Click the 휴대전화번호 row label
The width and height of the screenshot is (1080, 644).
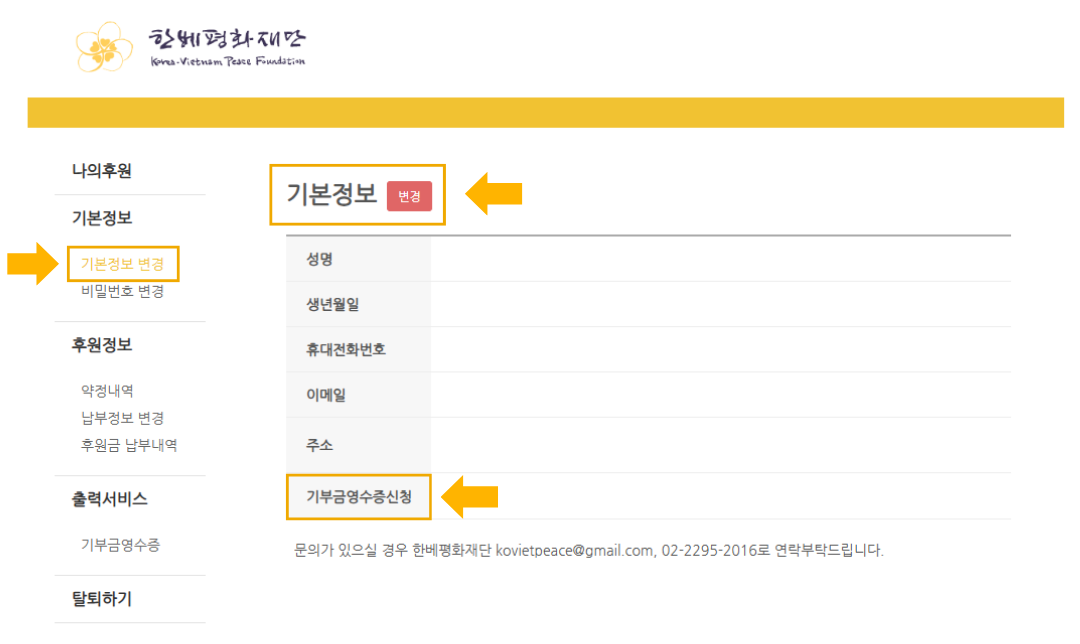[x=346, y=350]
